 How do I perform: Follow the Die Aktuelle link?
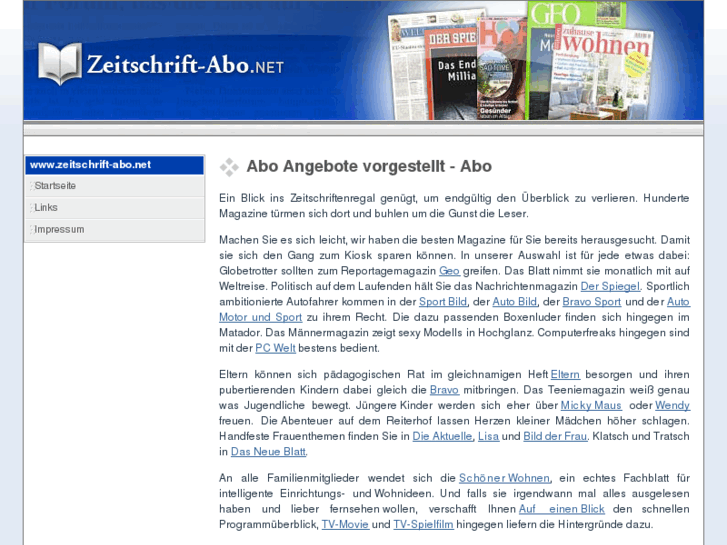point(442,436)
